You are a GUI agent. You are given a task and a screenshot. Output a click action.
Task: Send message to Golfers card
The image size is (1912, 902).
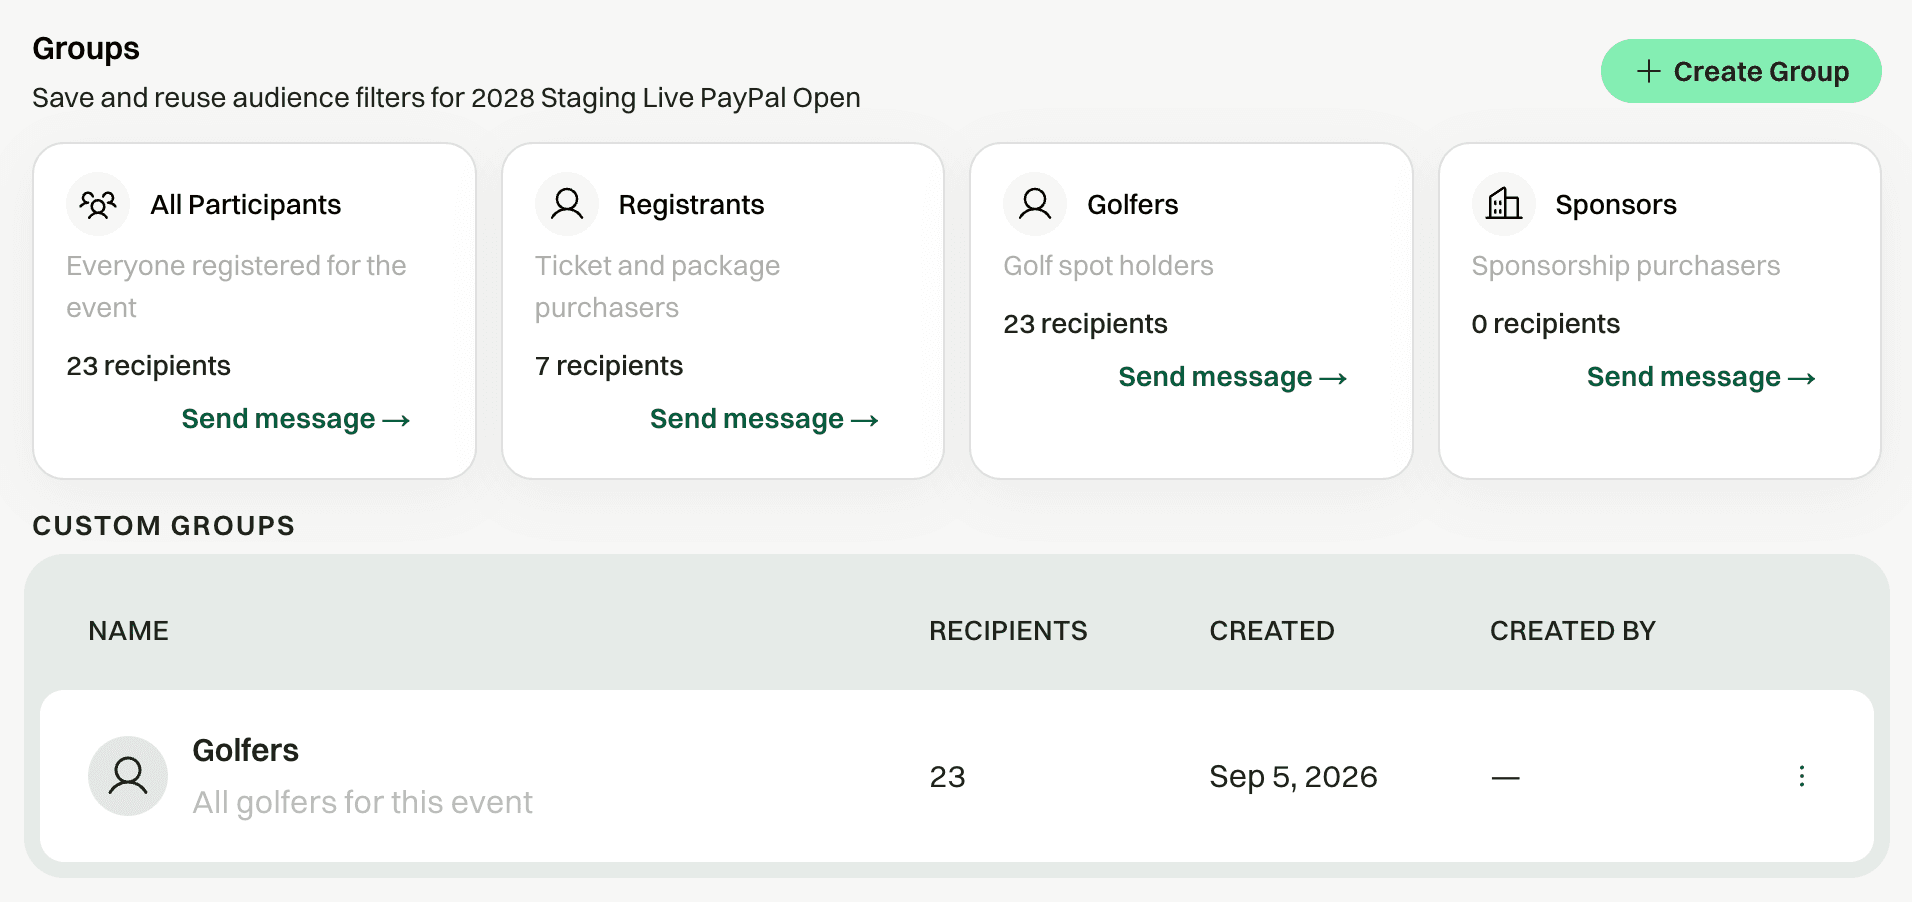tap(1233, 377)
